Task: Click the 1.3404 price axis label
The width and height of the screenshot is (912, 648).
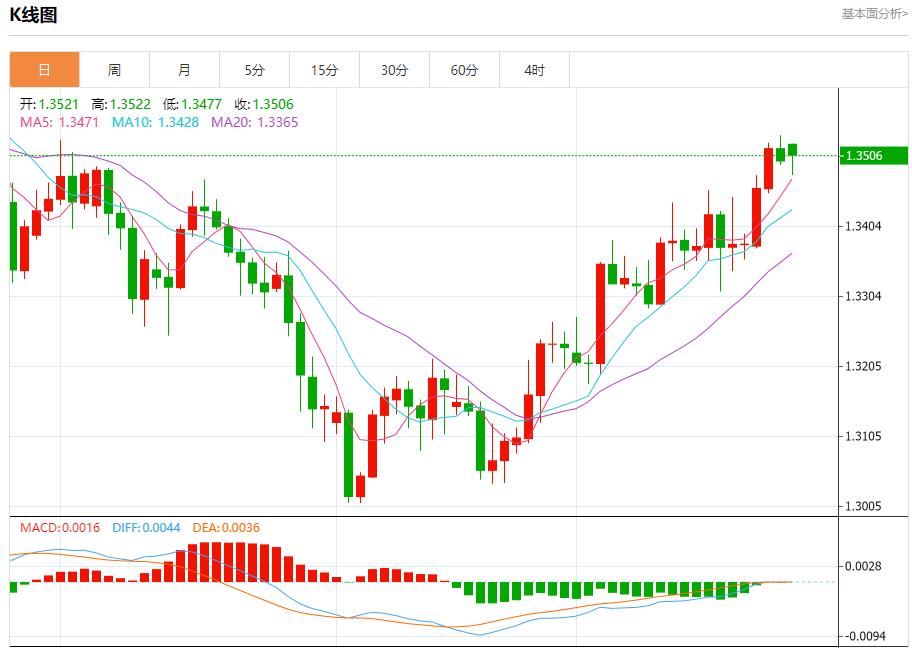Action: (863, 226)
